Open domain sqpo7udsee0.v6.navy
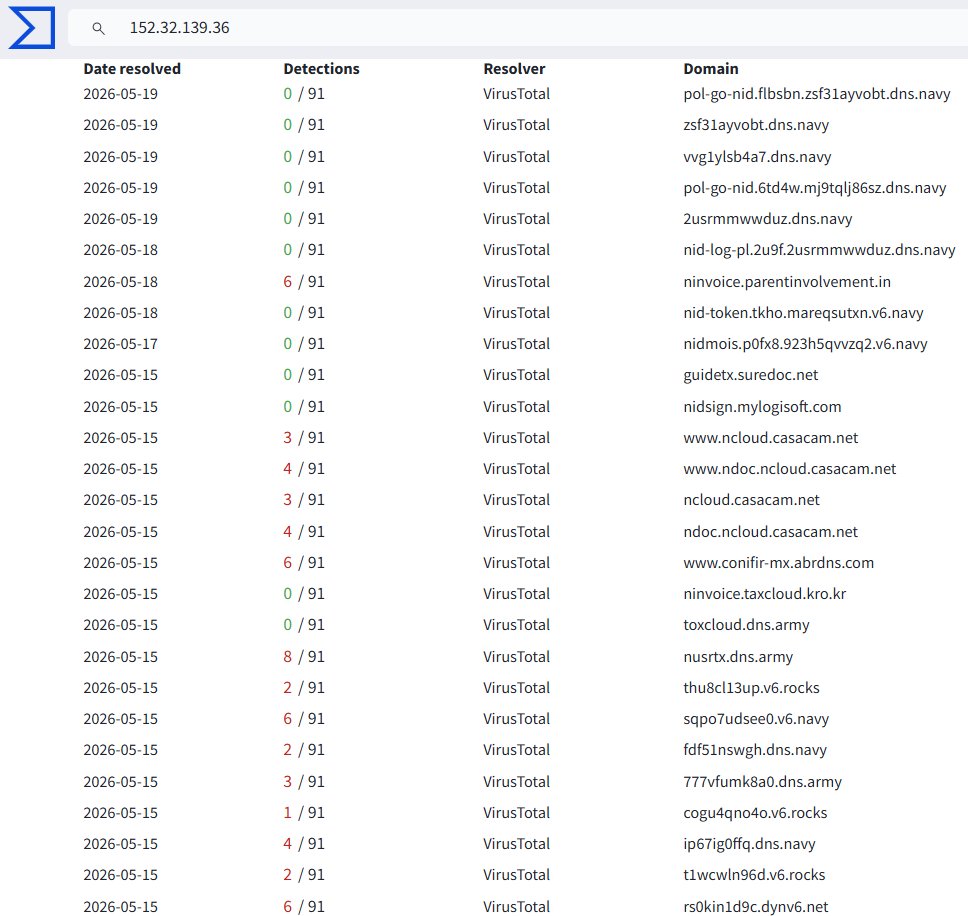Viewport: 968px width, 916px height. [x=756, y=718]
